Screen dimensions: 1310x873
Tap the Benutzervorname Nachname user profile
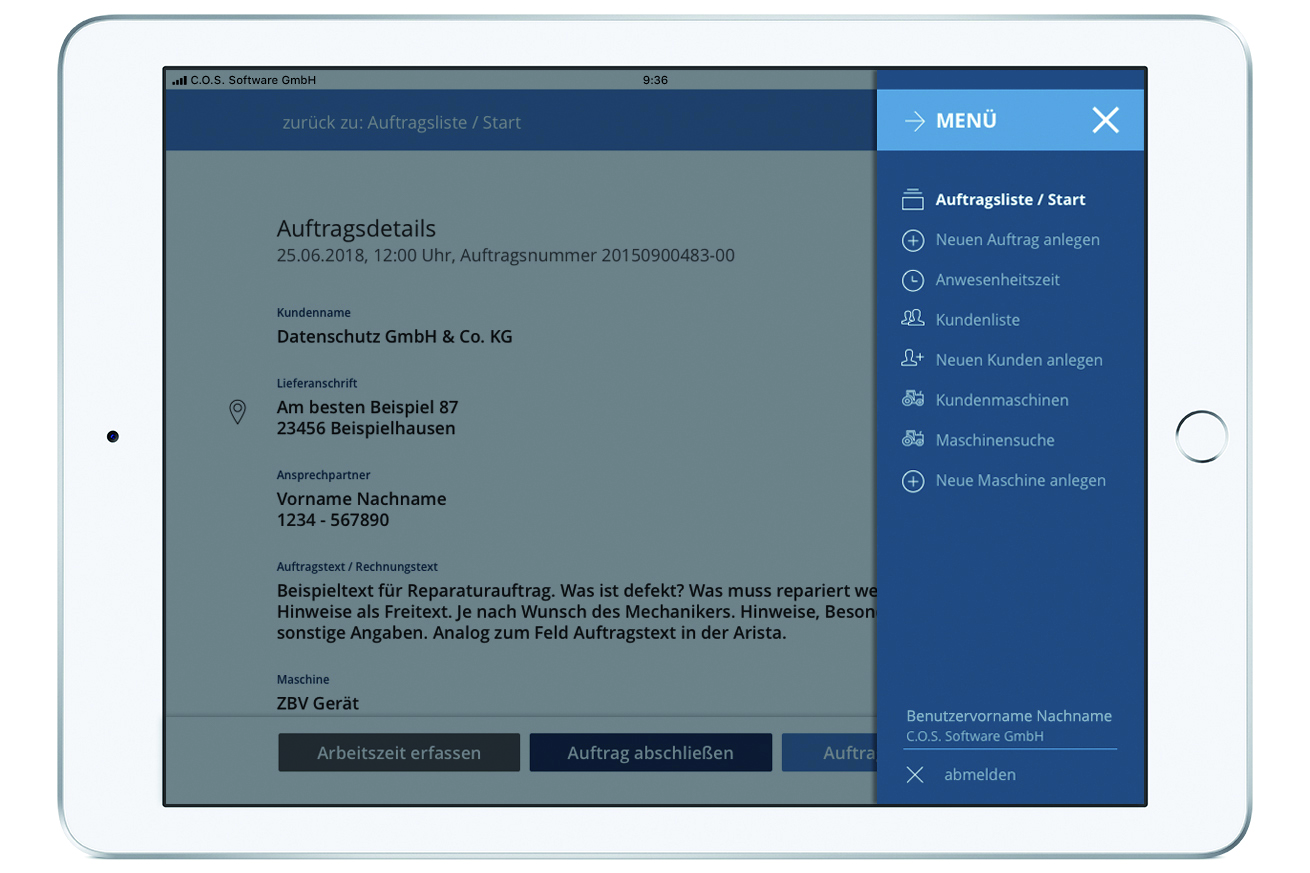click(1008, 716)
